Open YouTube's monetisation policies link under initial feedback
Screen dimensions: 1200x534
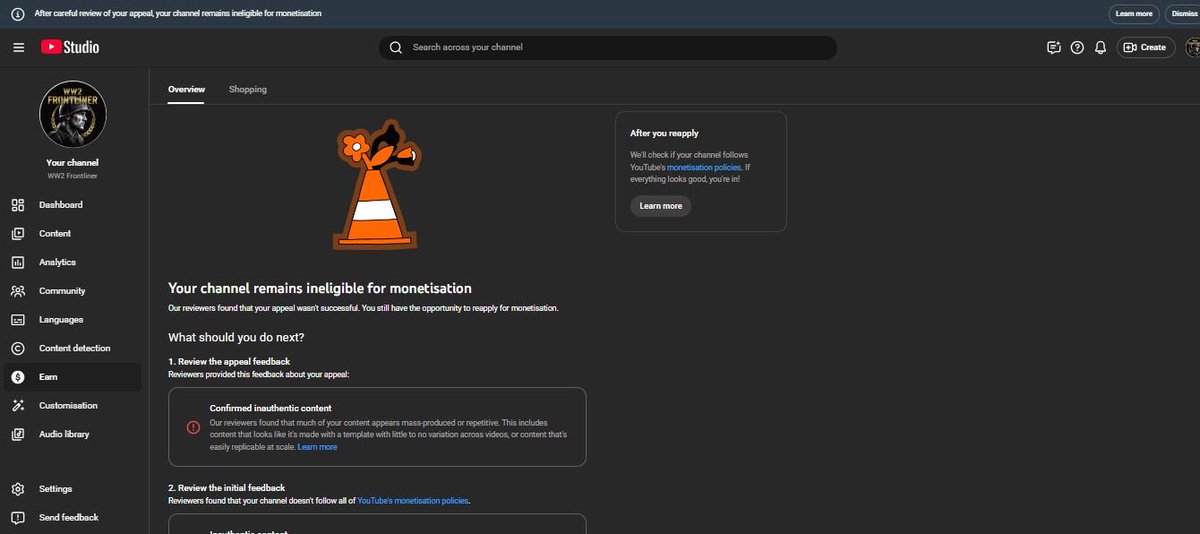(x=413, y=500)
